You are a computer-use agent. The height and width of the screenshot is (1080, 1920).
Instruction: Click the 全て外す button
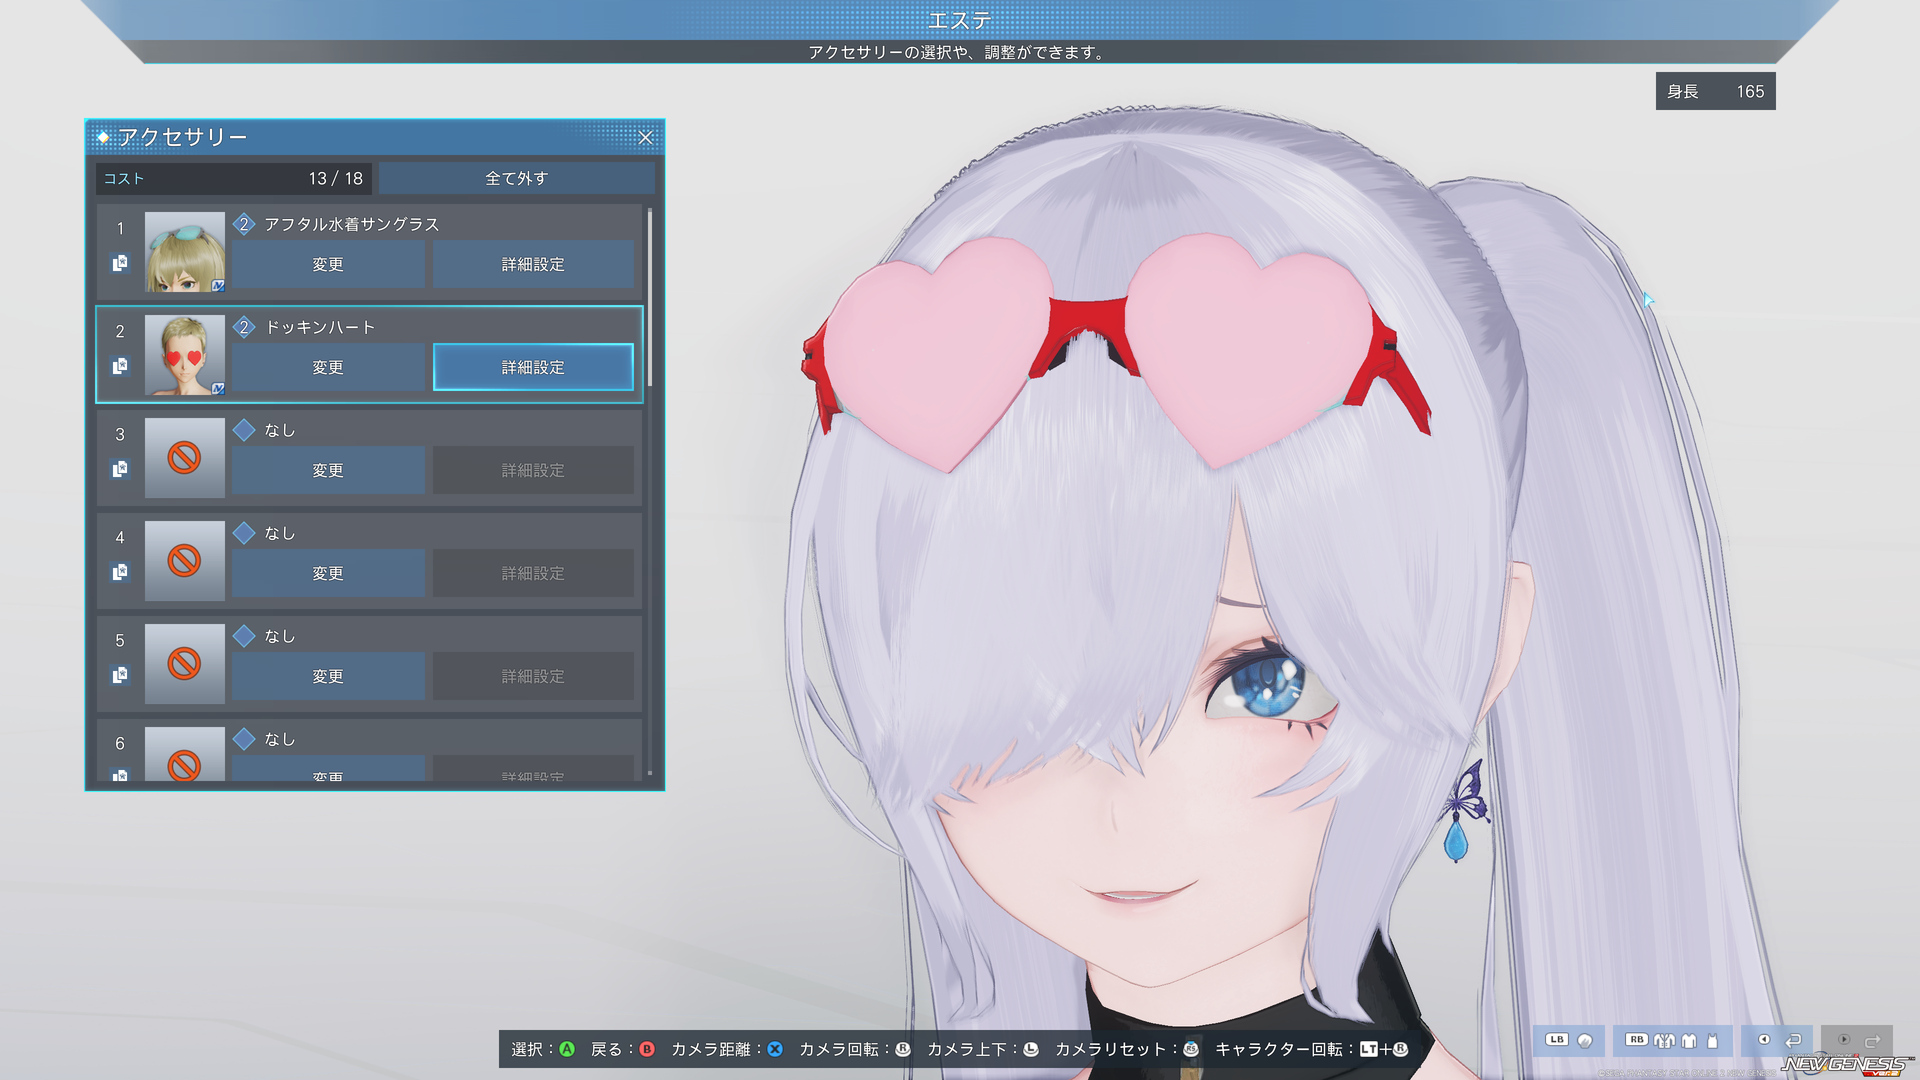point(517,178)
